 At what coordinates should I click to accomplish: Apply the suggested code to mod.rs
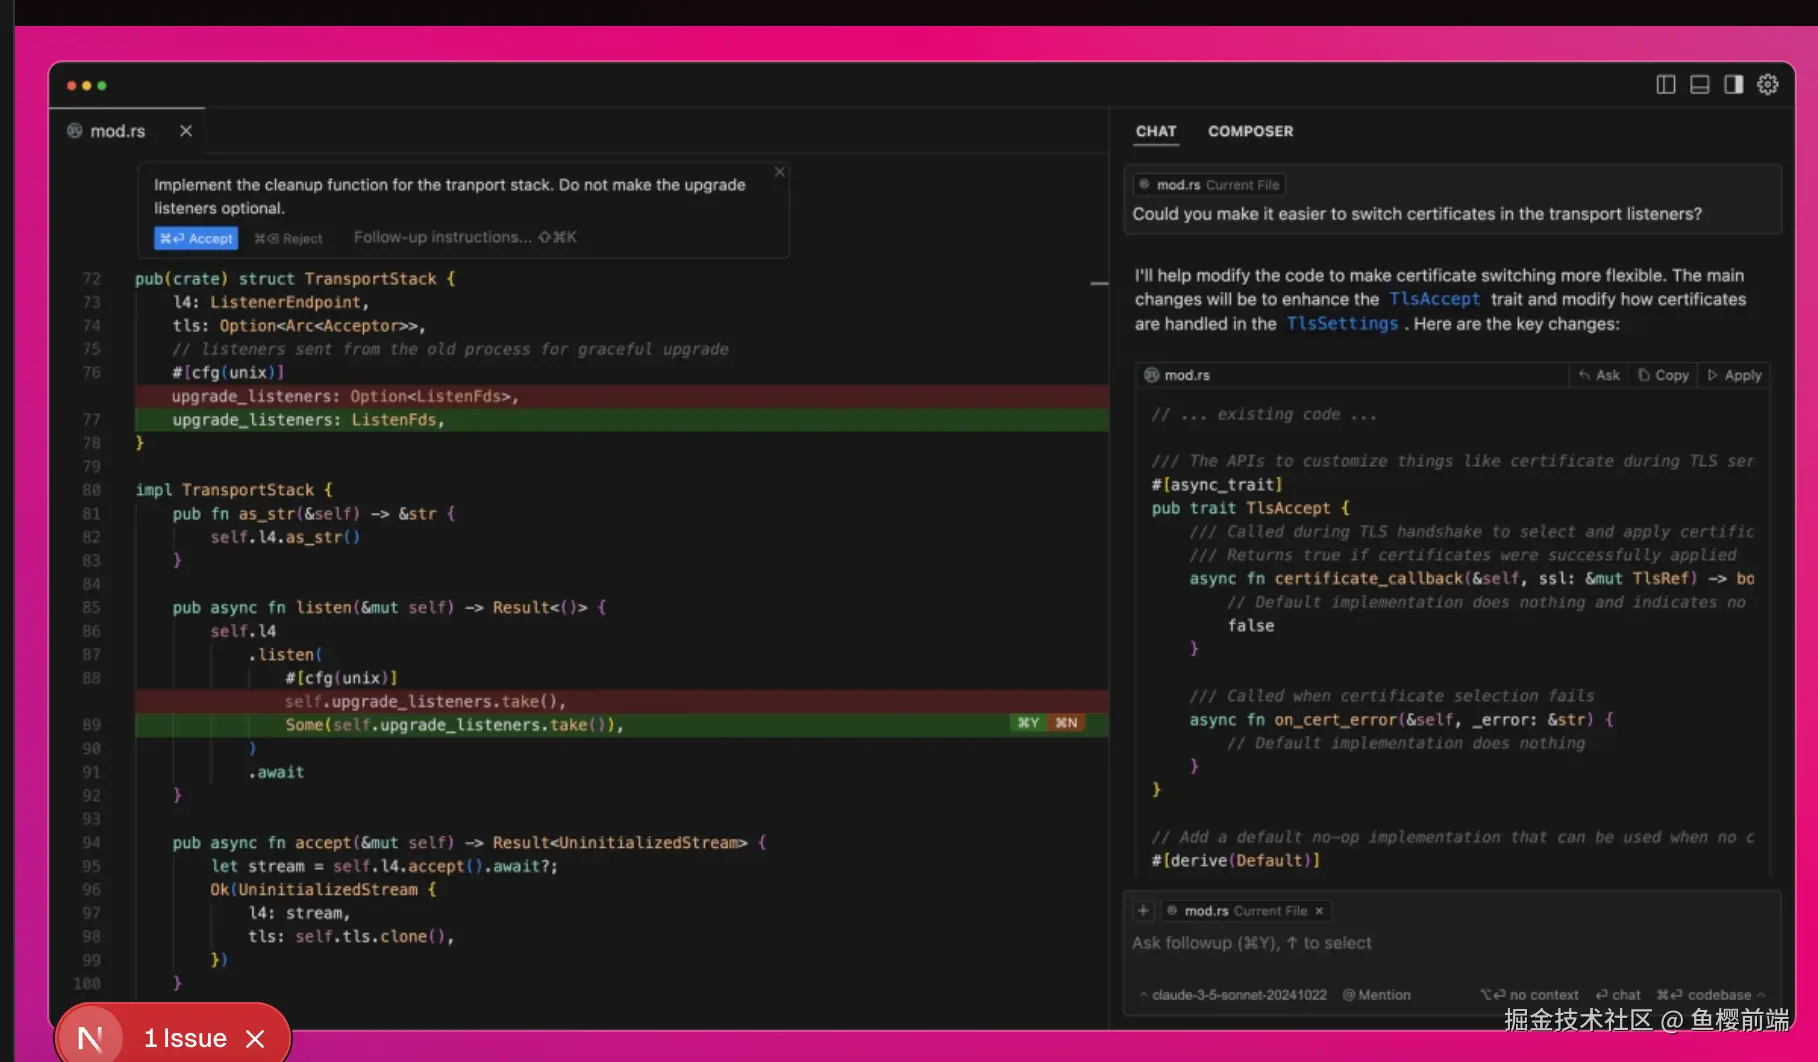(1734, 375)
